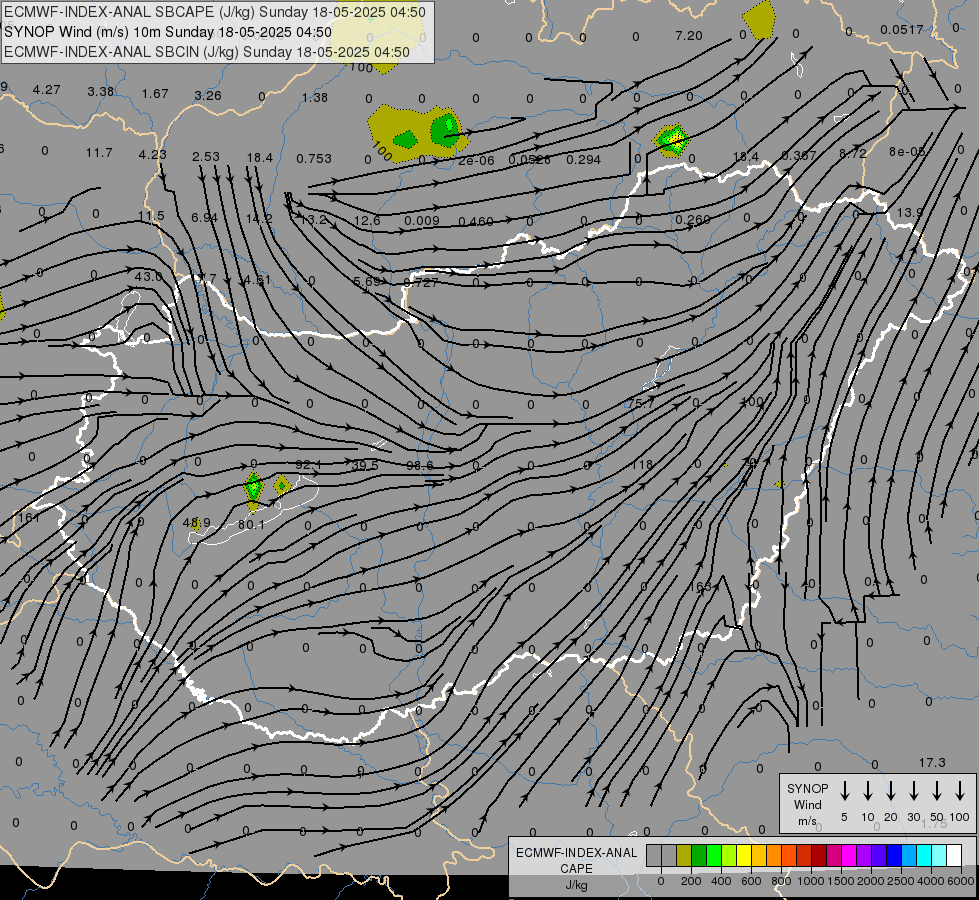Viewport: 979px width, 900px height.
Task: Click the map value 75.7
Action: 641,404
